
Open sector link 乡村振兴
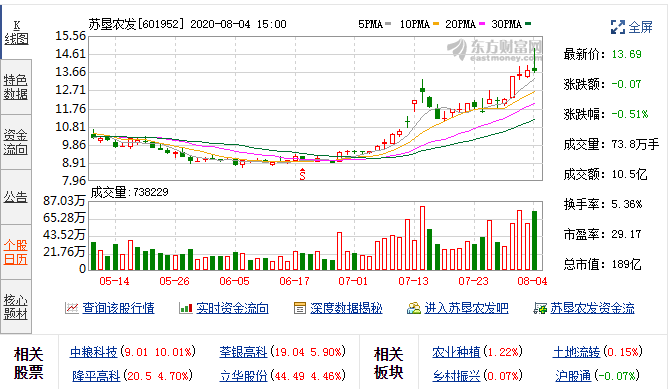[x=456, y=376]
